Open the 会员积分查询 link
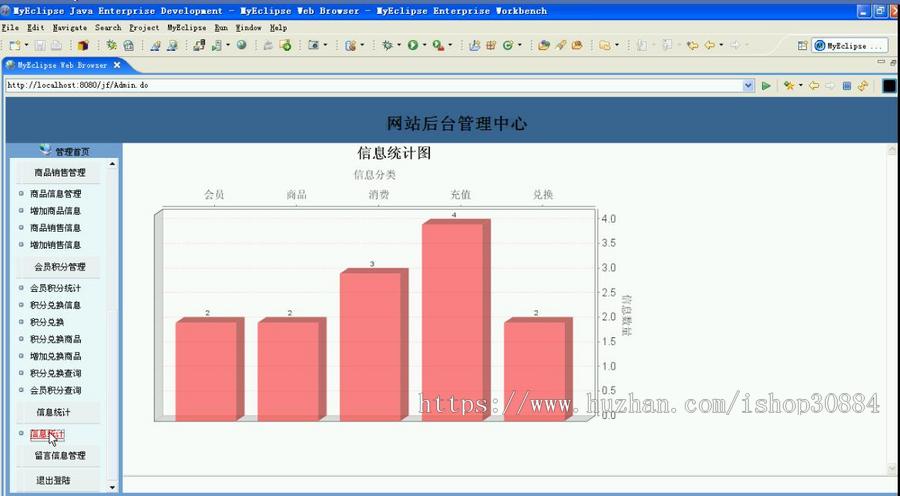 pos(56,390)
